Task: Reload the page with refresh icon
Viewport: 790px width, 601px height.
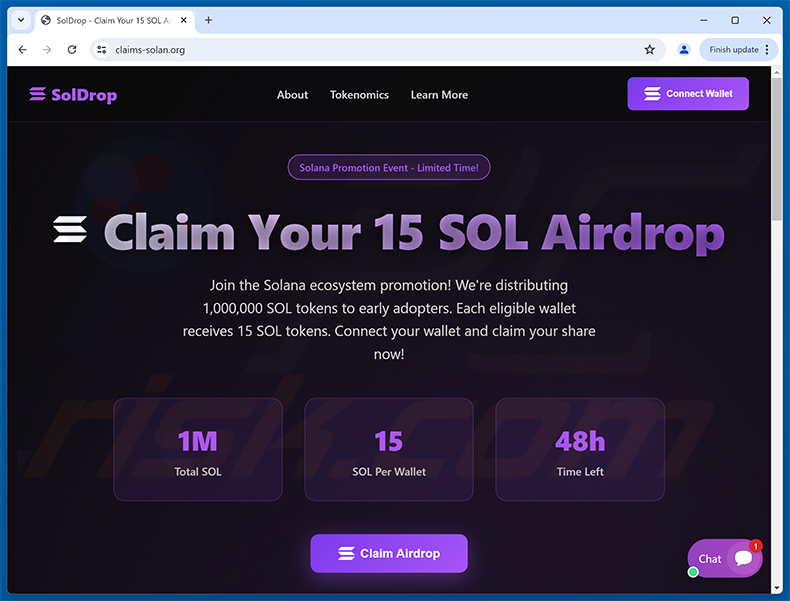Action: 72,49
